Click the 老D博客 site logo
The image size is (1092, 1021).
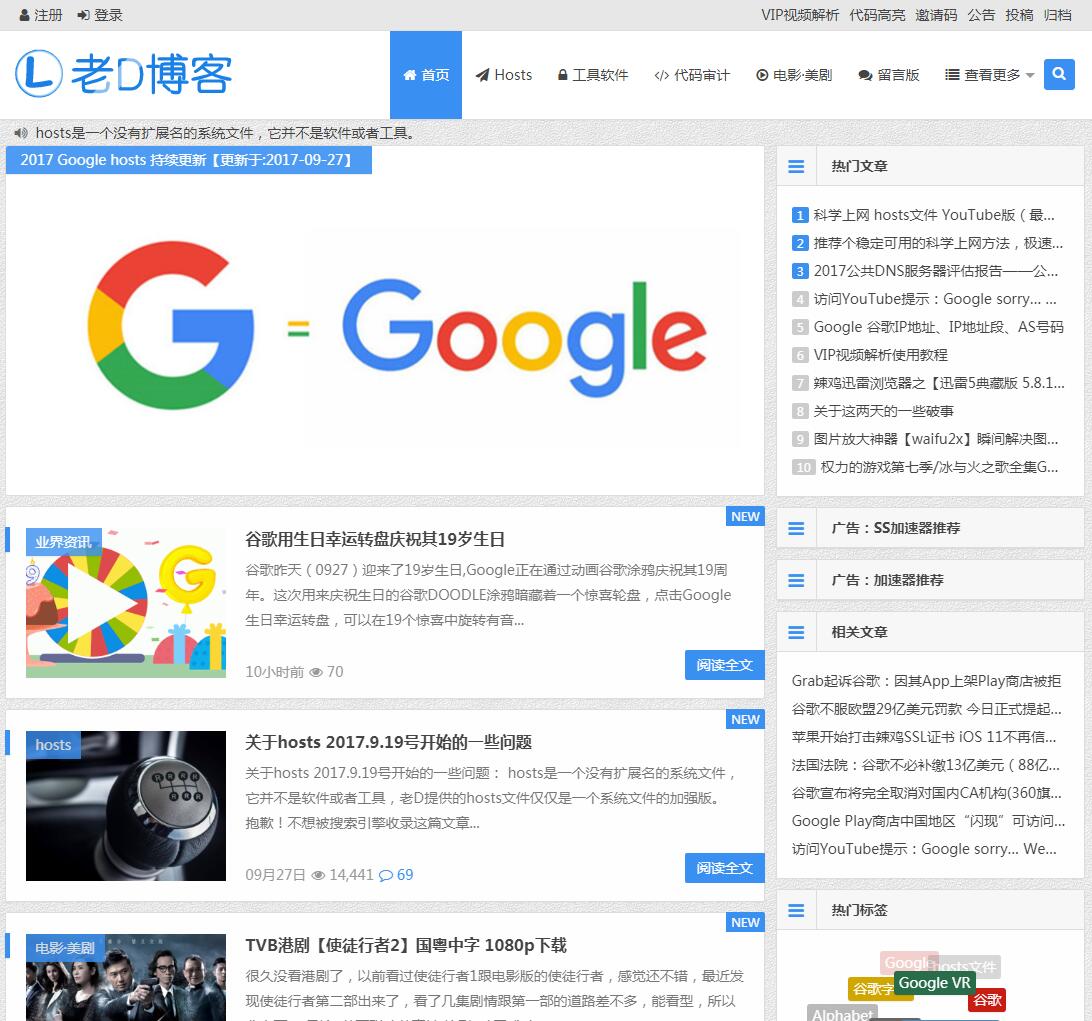[x=124, y=73]
